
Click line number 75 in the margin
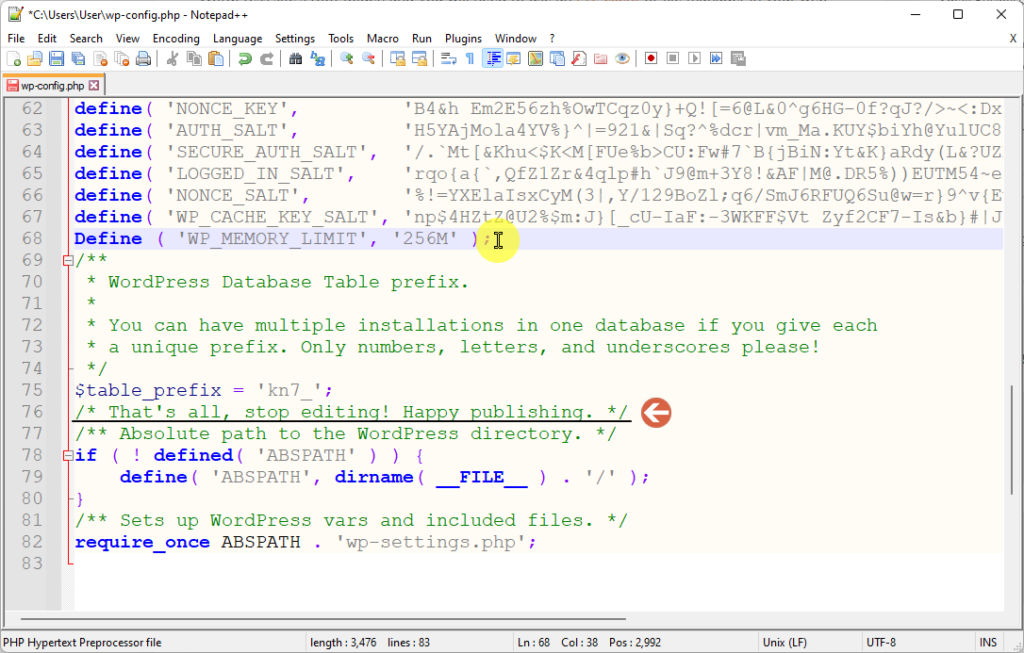click(32, 390)
